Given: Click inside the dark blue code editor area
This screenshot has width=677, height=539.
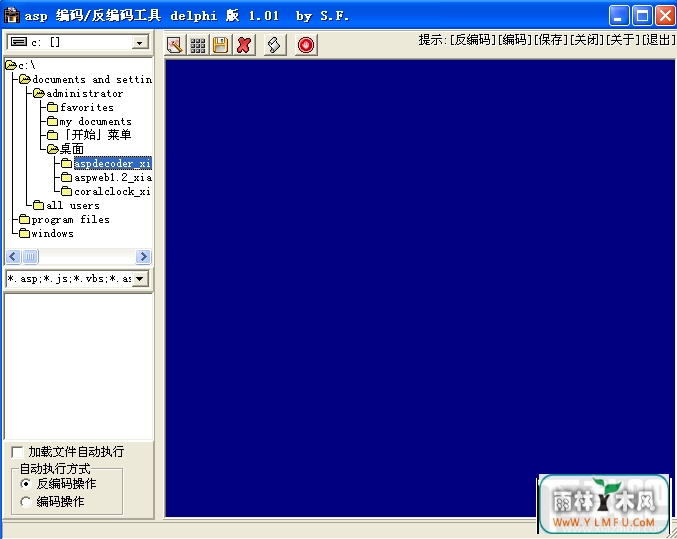Looking at the screenshot, I should point(420,288).
